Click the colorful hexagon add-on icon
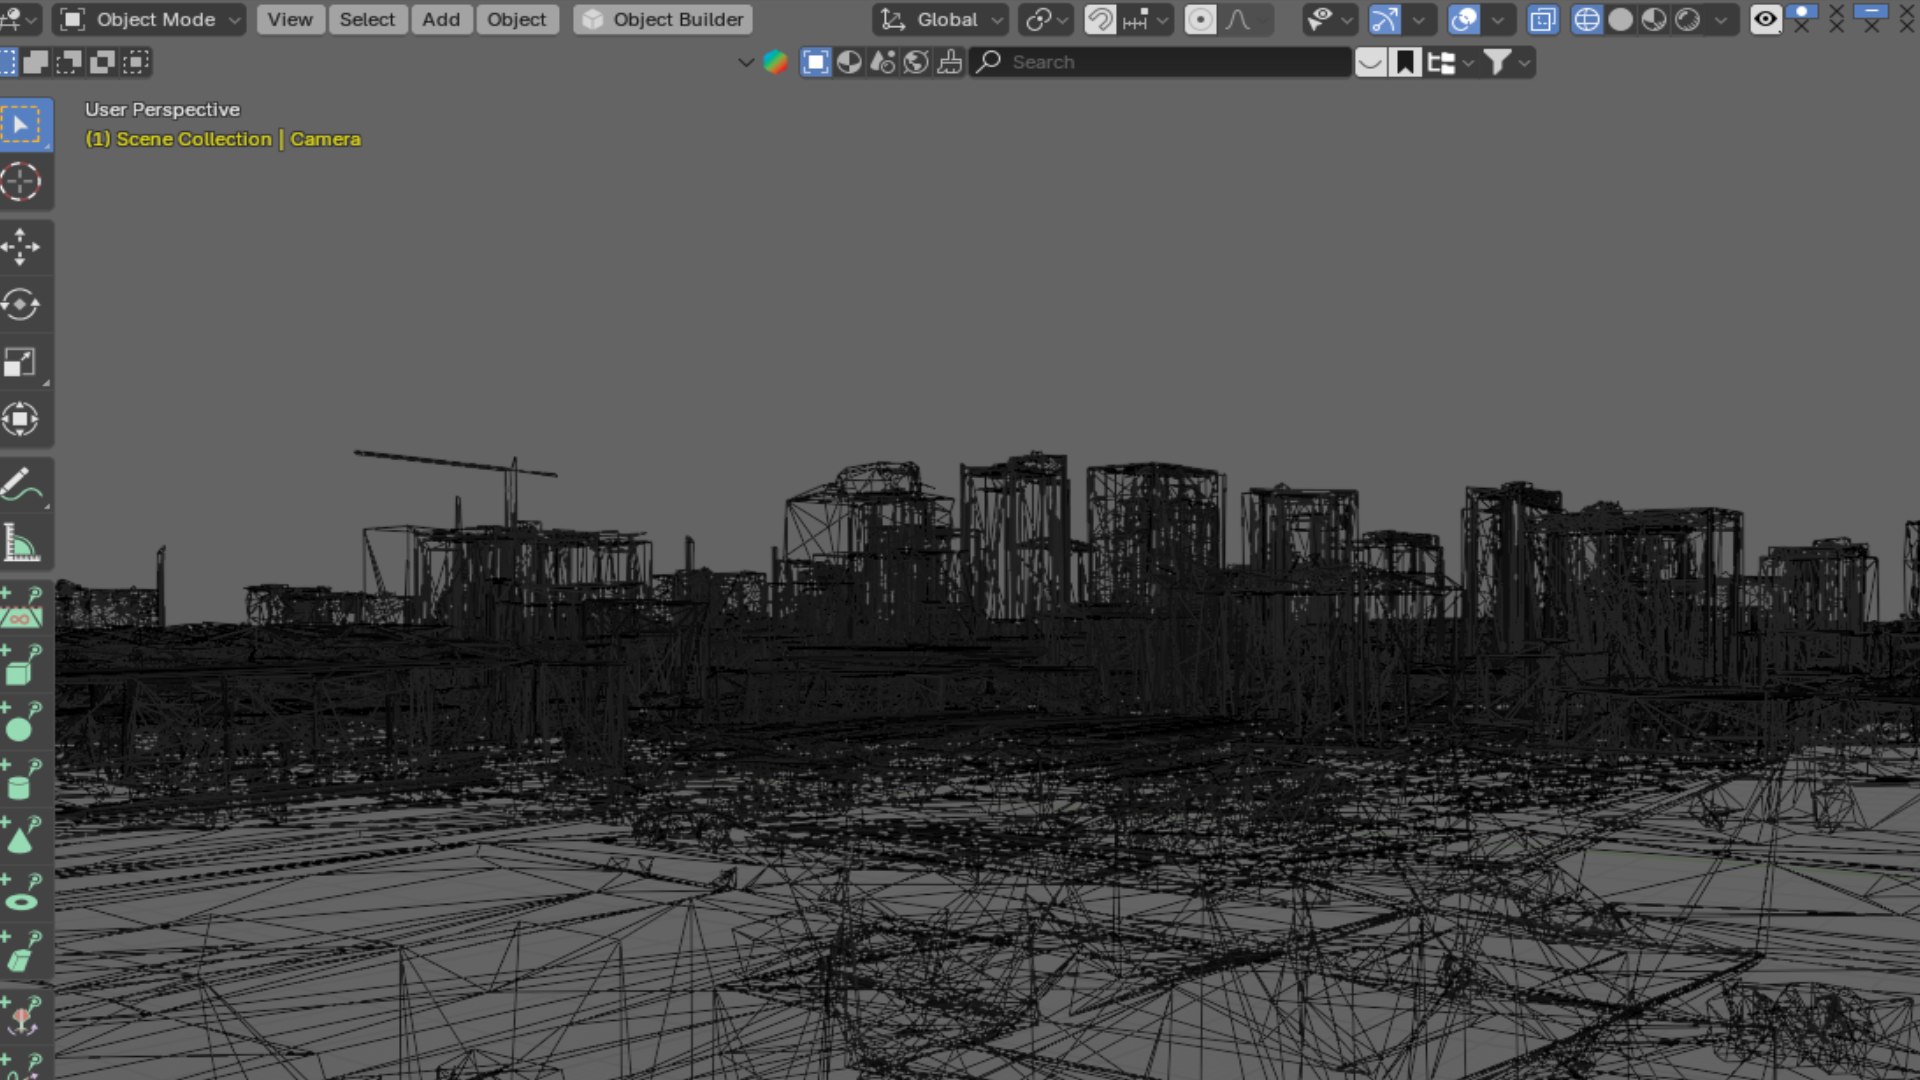The width and height of the screenshot is (1920, 1080). [775, 62]
